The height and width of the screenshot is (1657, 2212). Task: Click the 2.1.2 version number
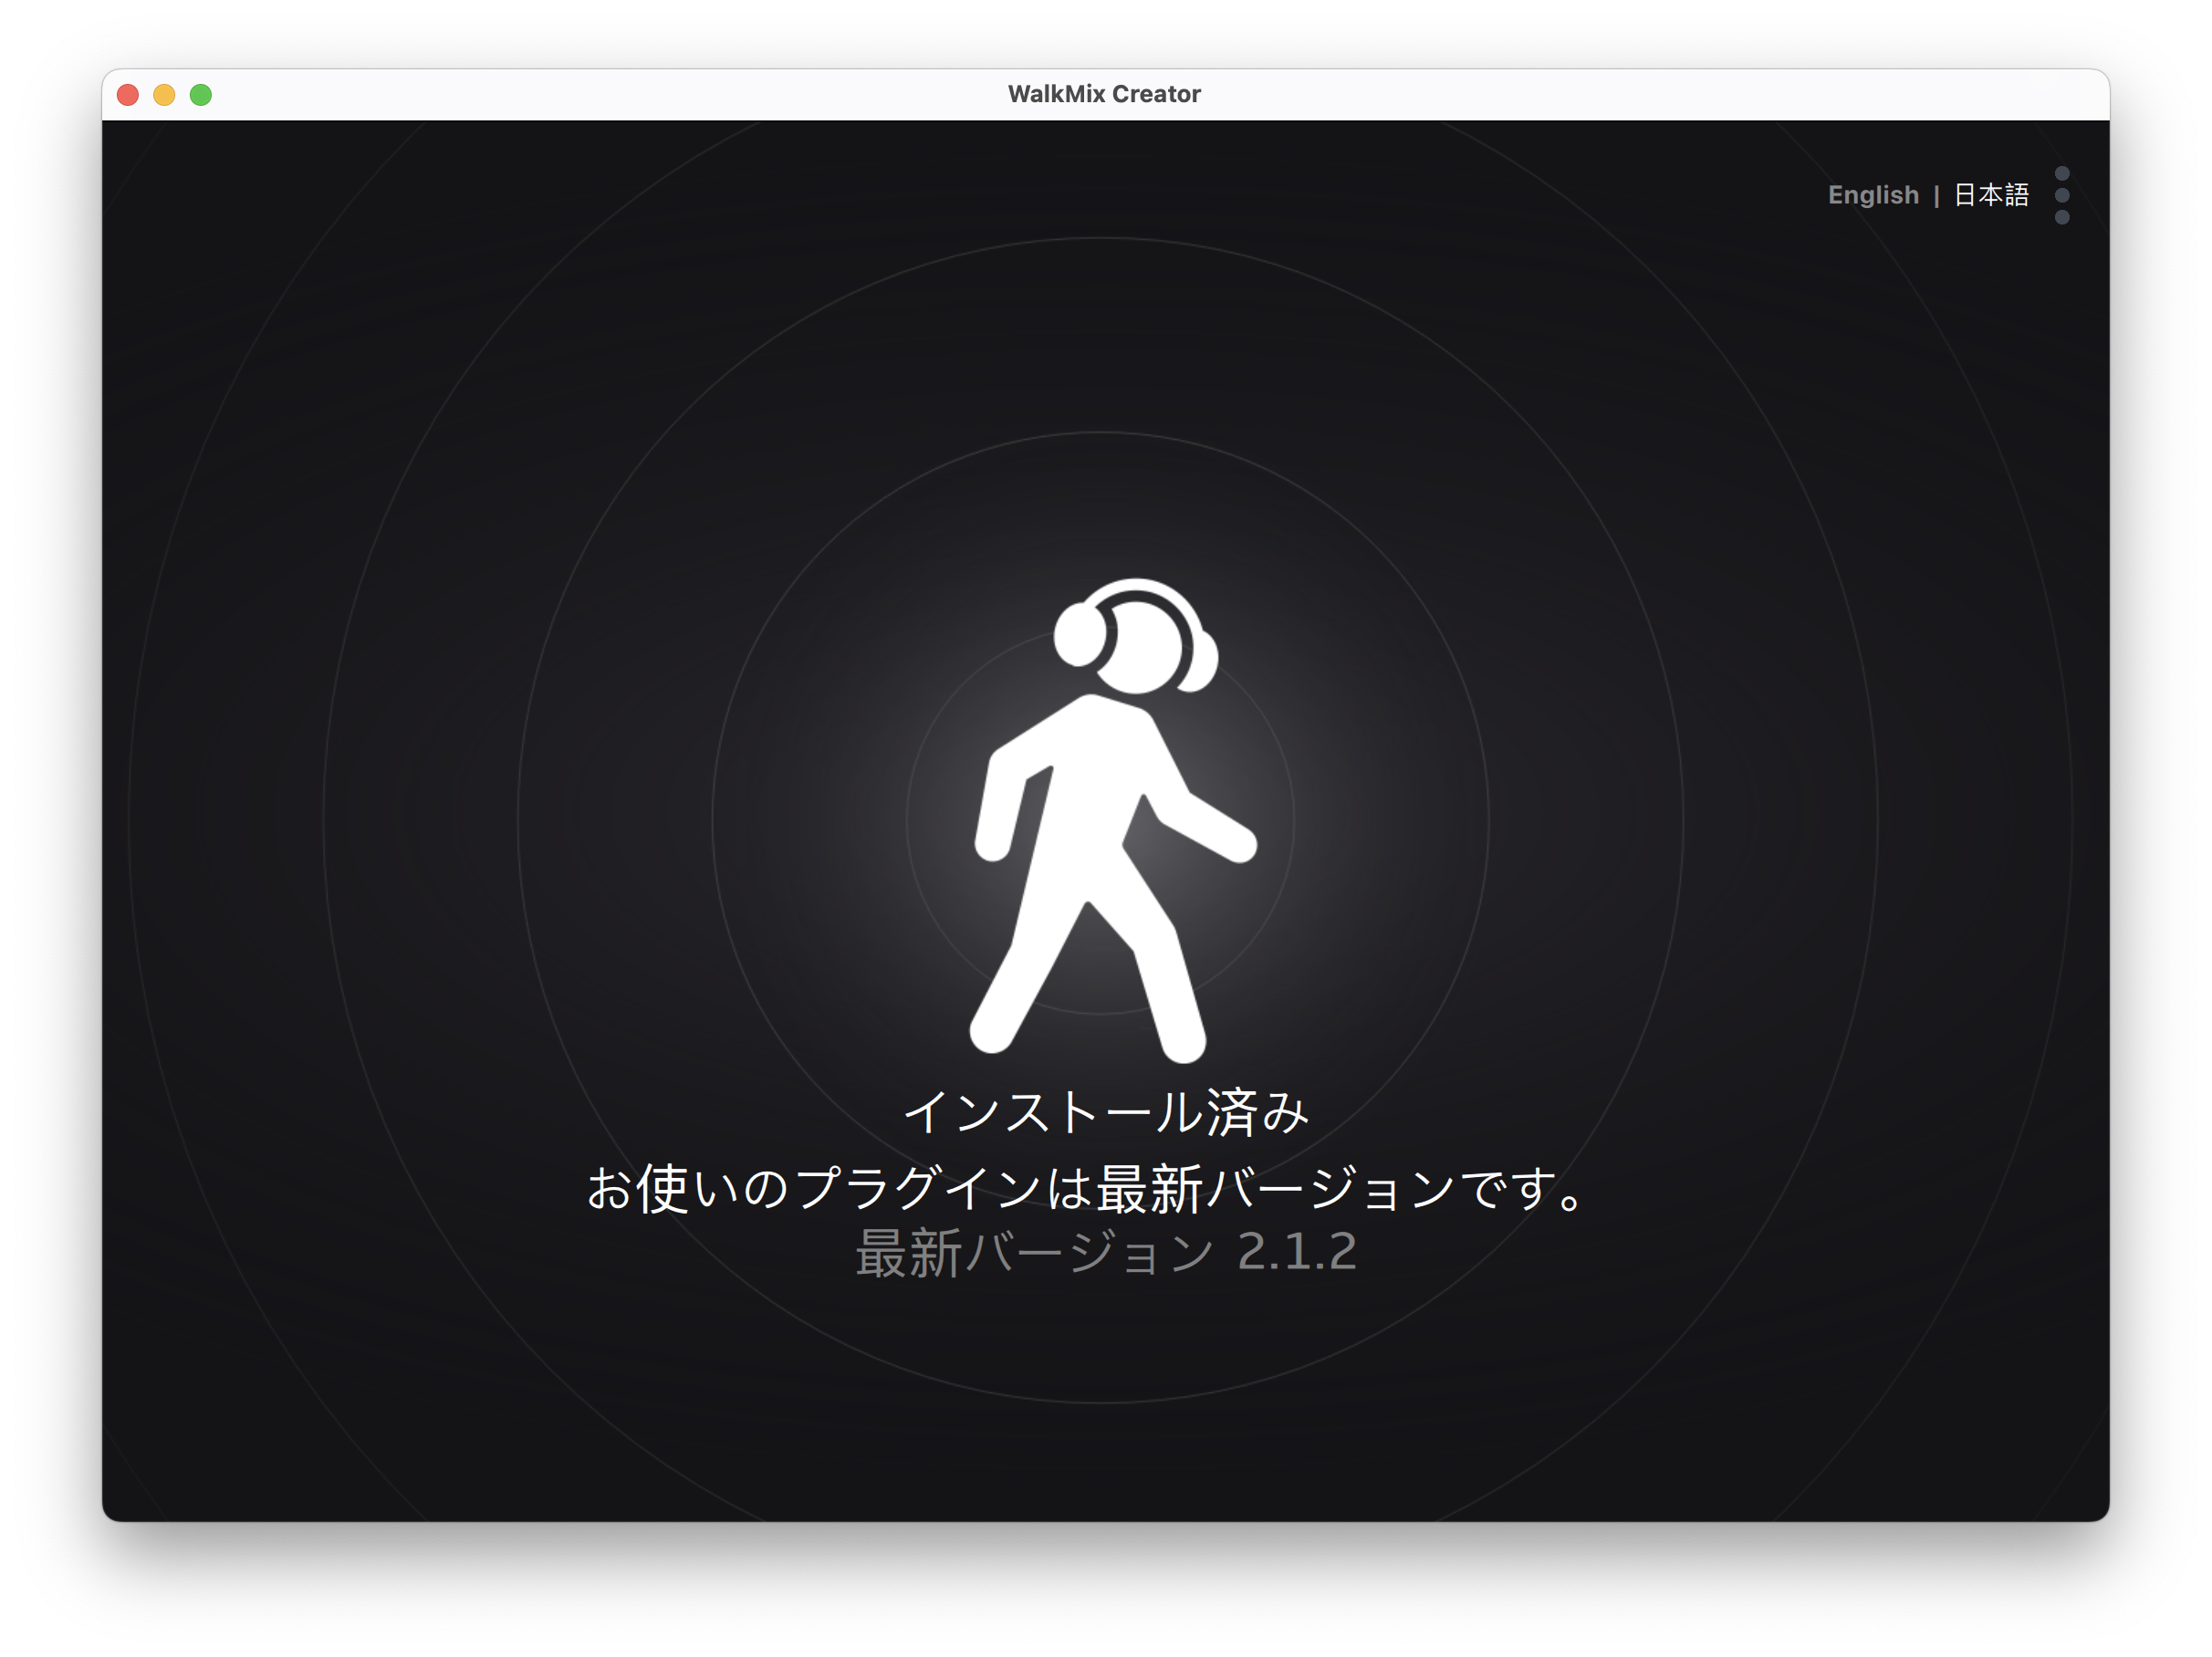(x=1296, y=1253)
